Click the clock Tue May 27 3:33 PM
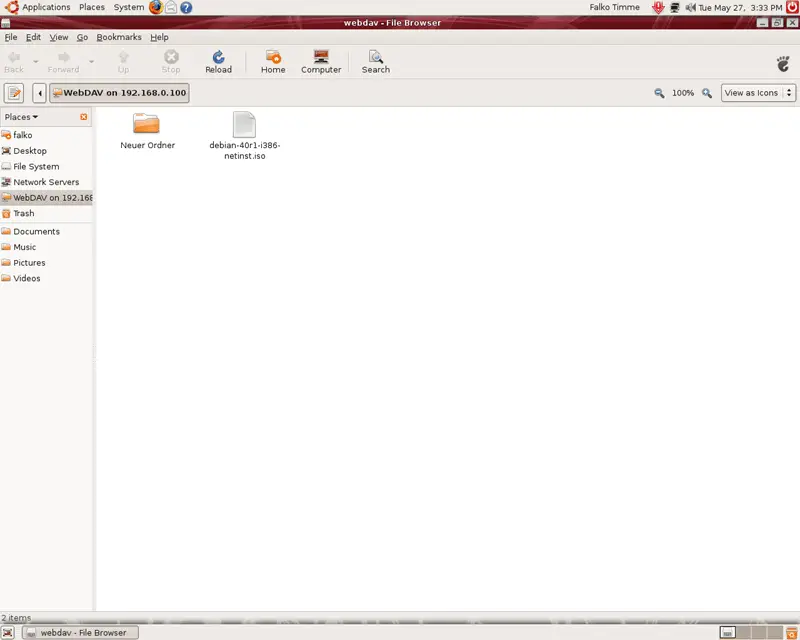 (x=740, y=8)
